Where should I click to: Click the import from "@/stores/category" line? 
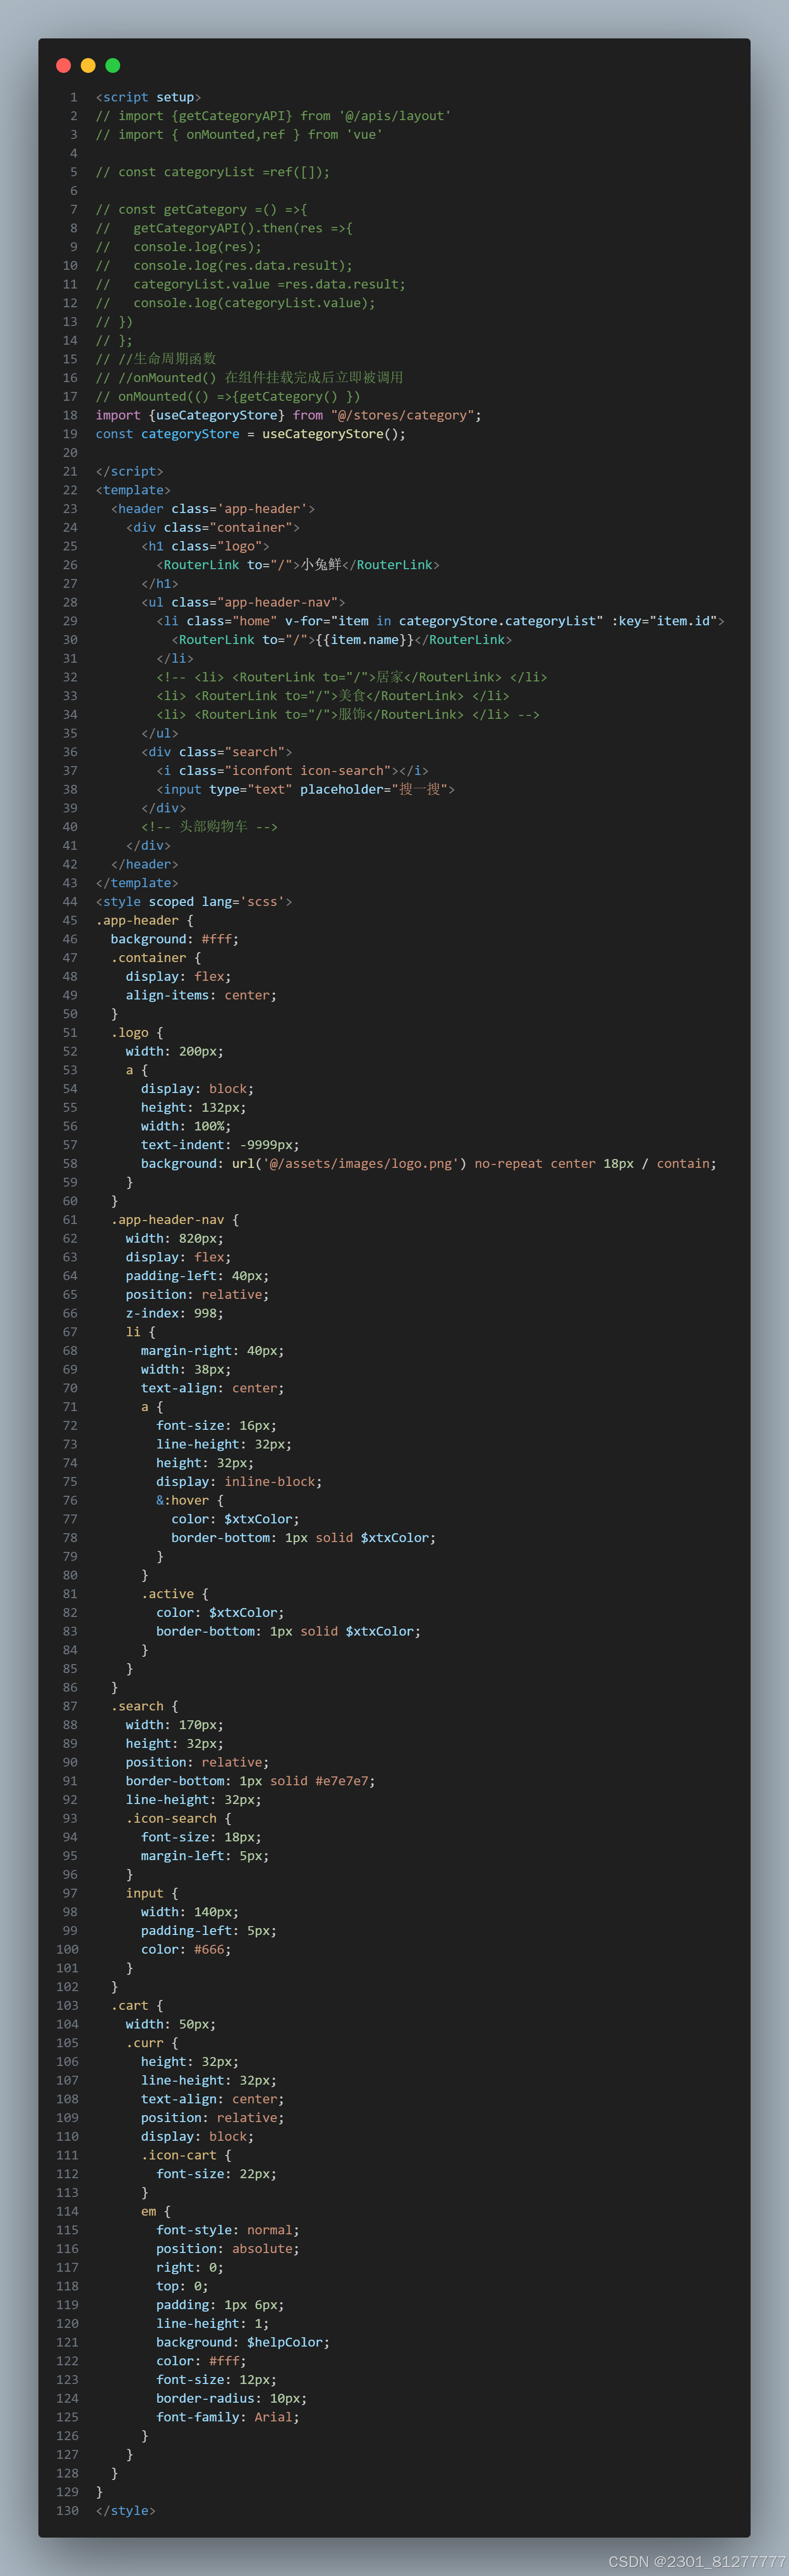(x=288, y=415)
